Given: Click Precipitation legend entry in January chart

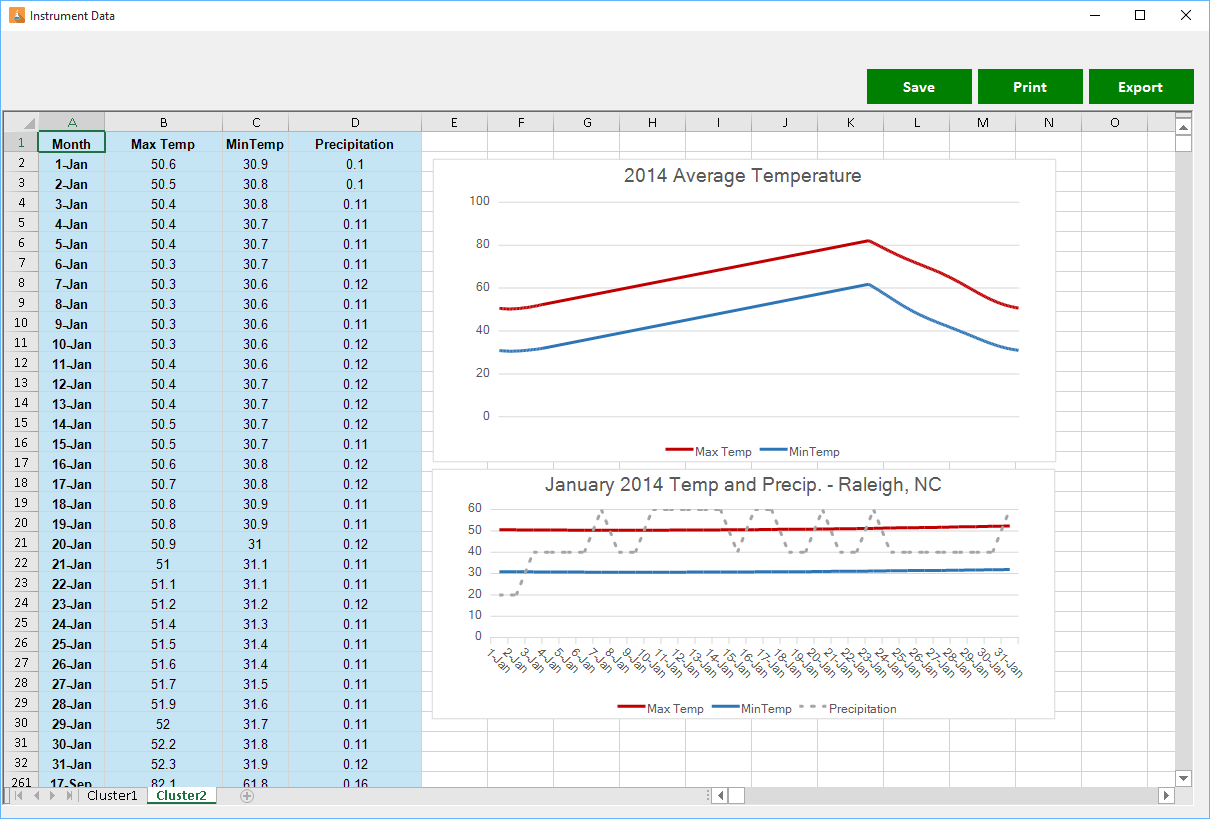Looking at the screenshot, I should [x=862, y=709].
